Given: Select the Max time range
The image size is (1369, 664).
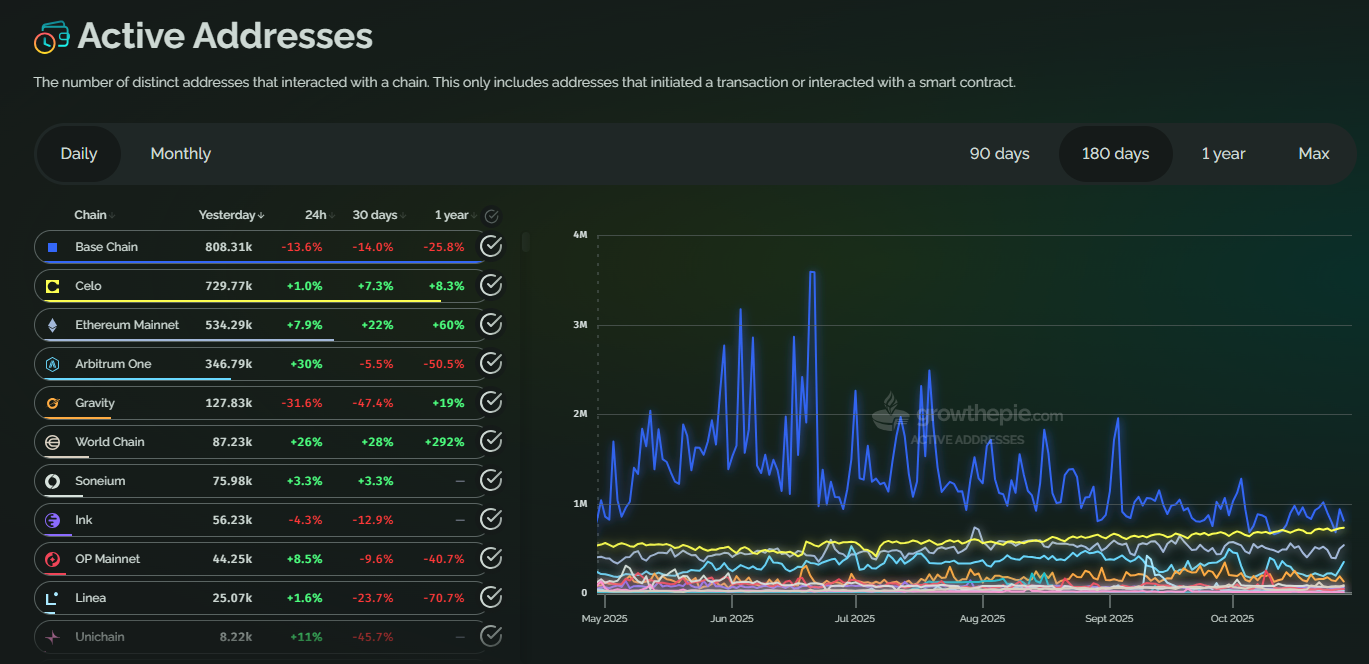Looking at the screenshot, I should click(1313, 154).
